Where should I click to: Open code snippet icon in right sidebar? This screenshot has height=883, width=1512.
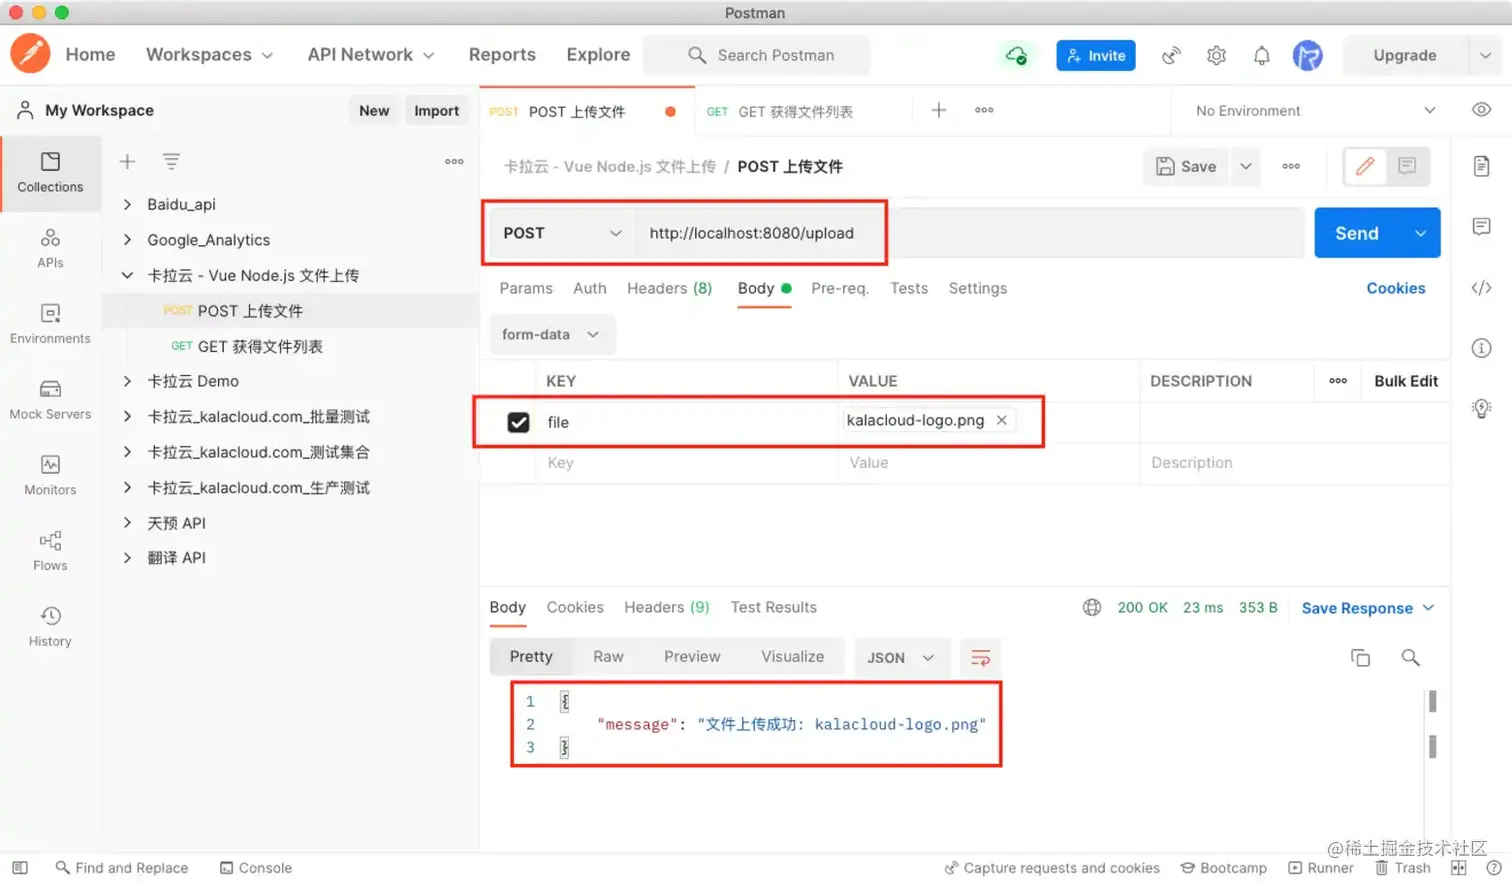click(x=1482, y=288)
